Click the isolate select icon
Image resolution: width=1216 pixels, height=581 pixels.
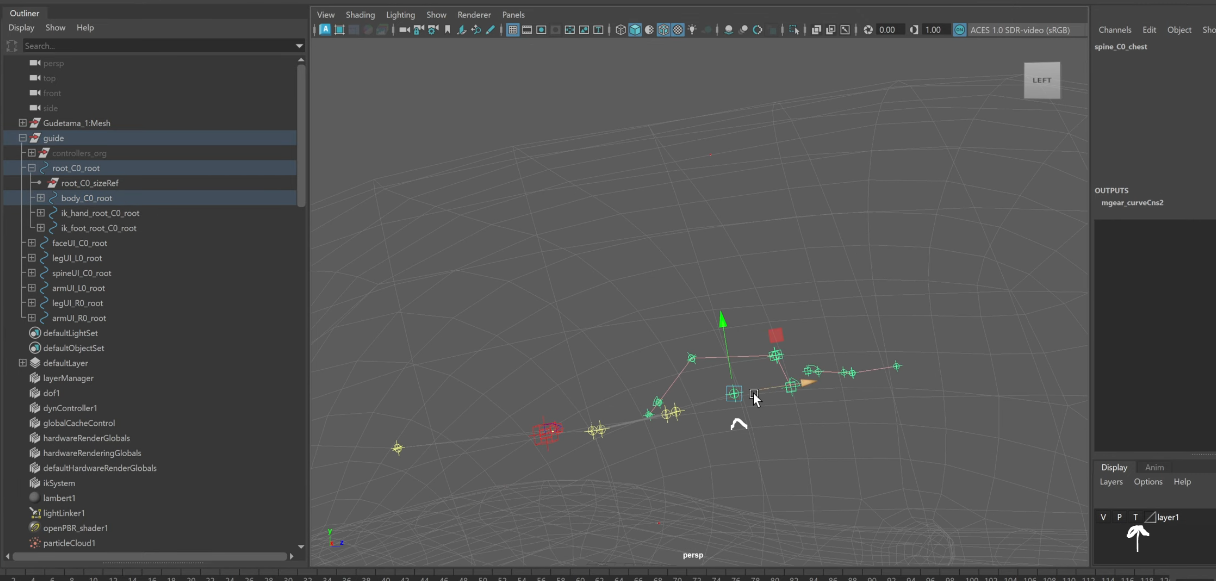click(792, 30)
